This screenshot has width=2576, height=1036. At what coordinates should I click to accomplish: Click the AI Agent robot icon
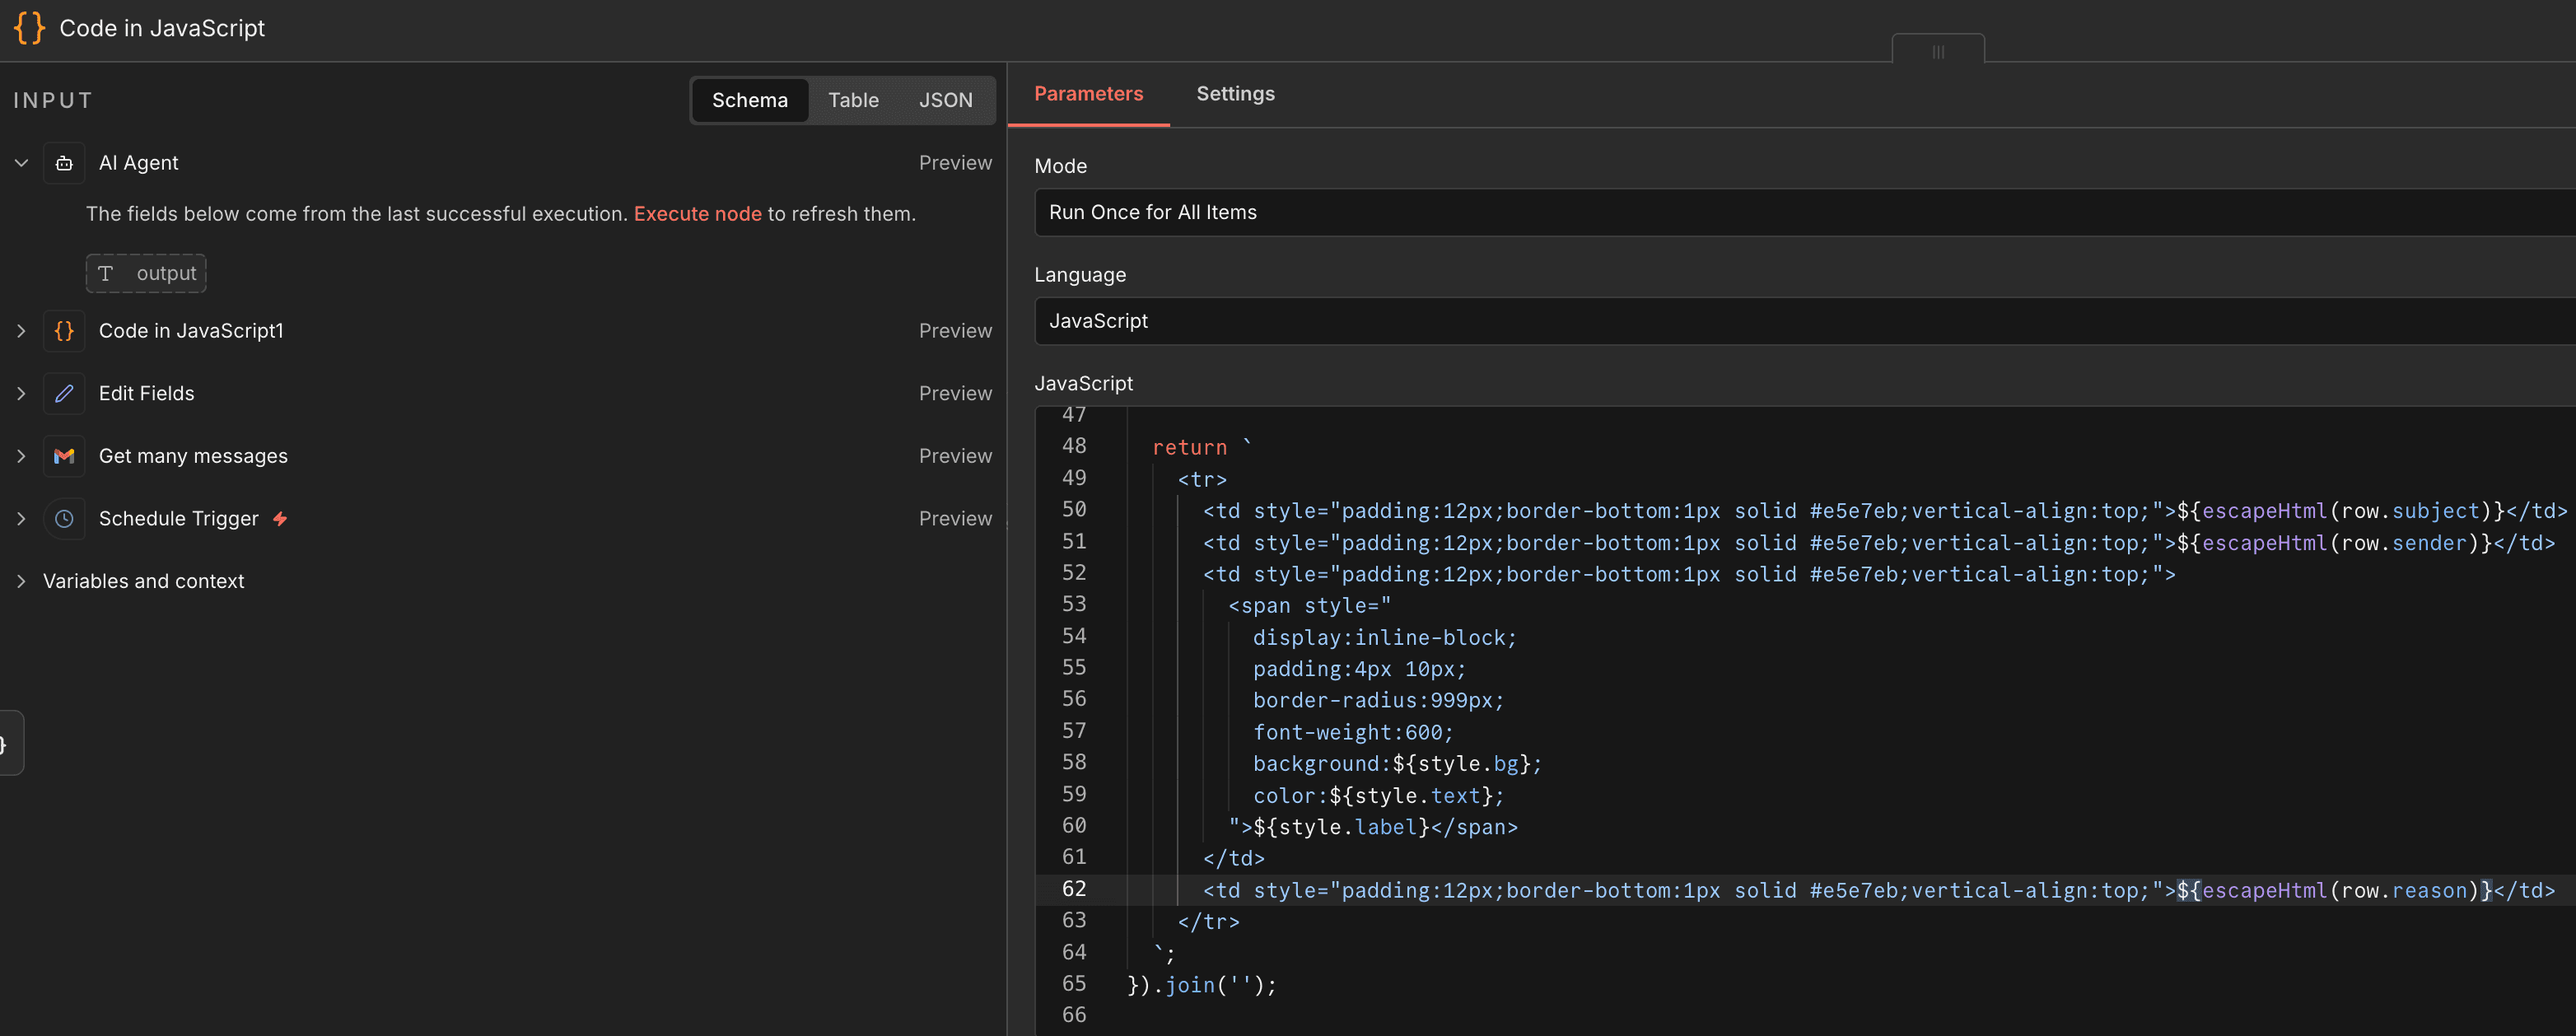point(64,162)
